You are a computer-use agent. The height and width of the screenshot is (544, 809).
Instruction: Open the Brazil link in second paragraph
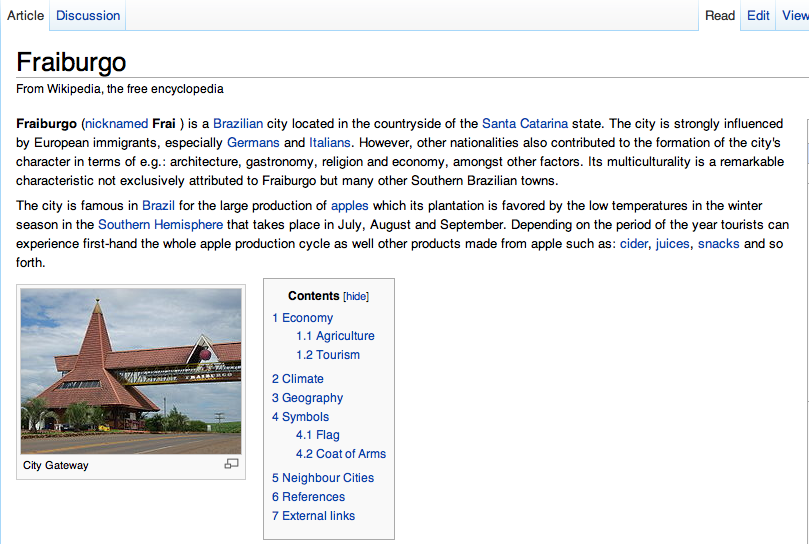[158, 205]
